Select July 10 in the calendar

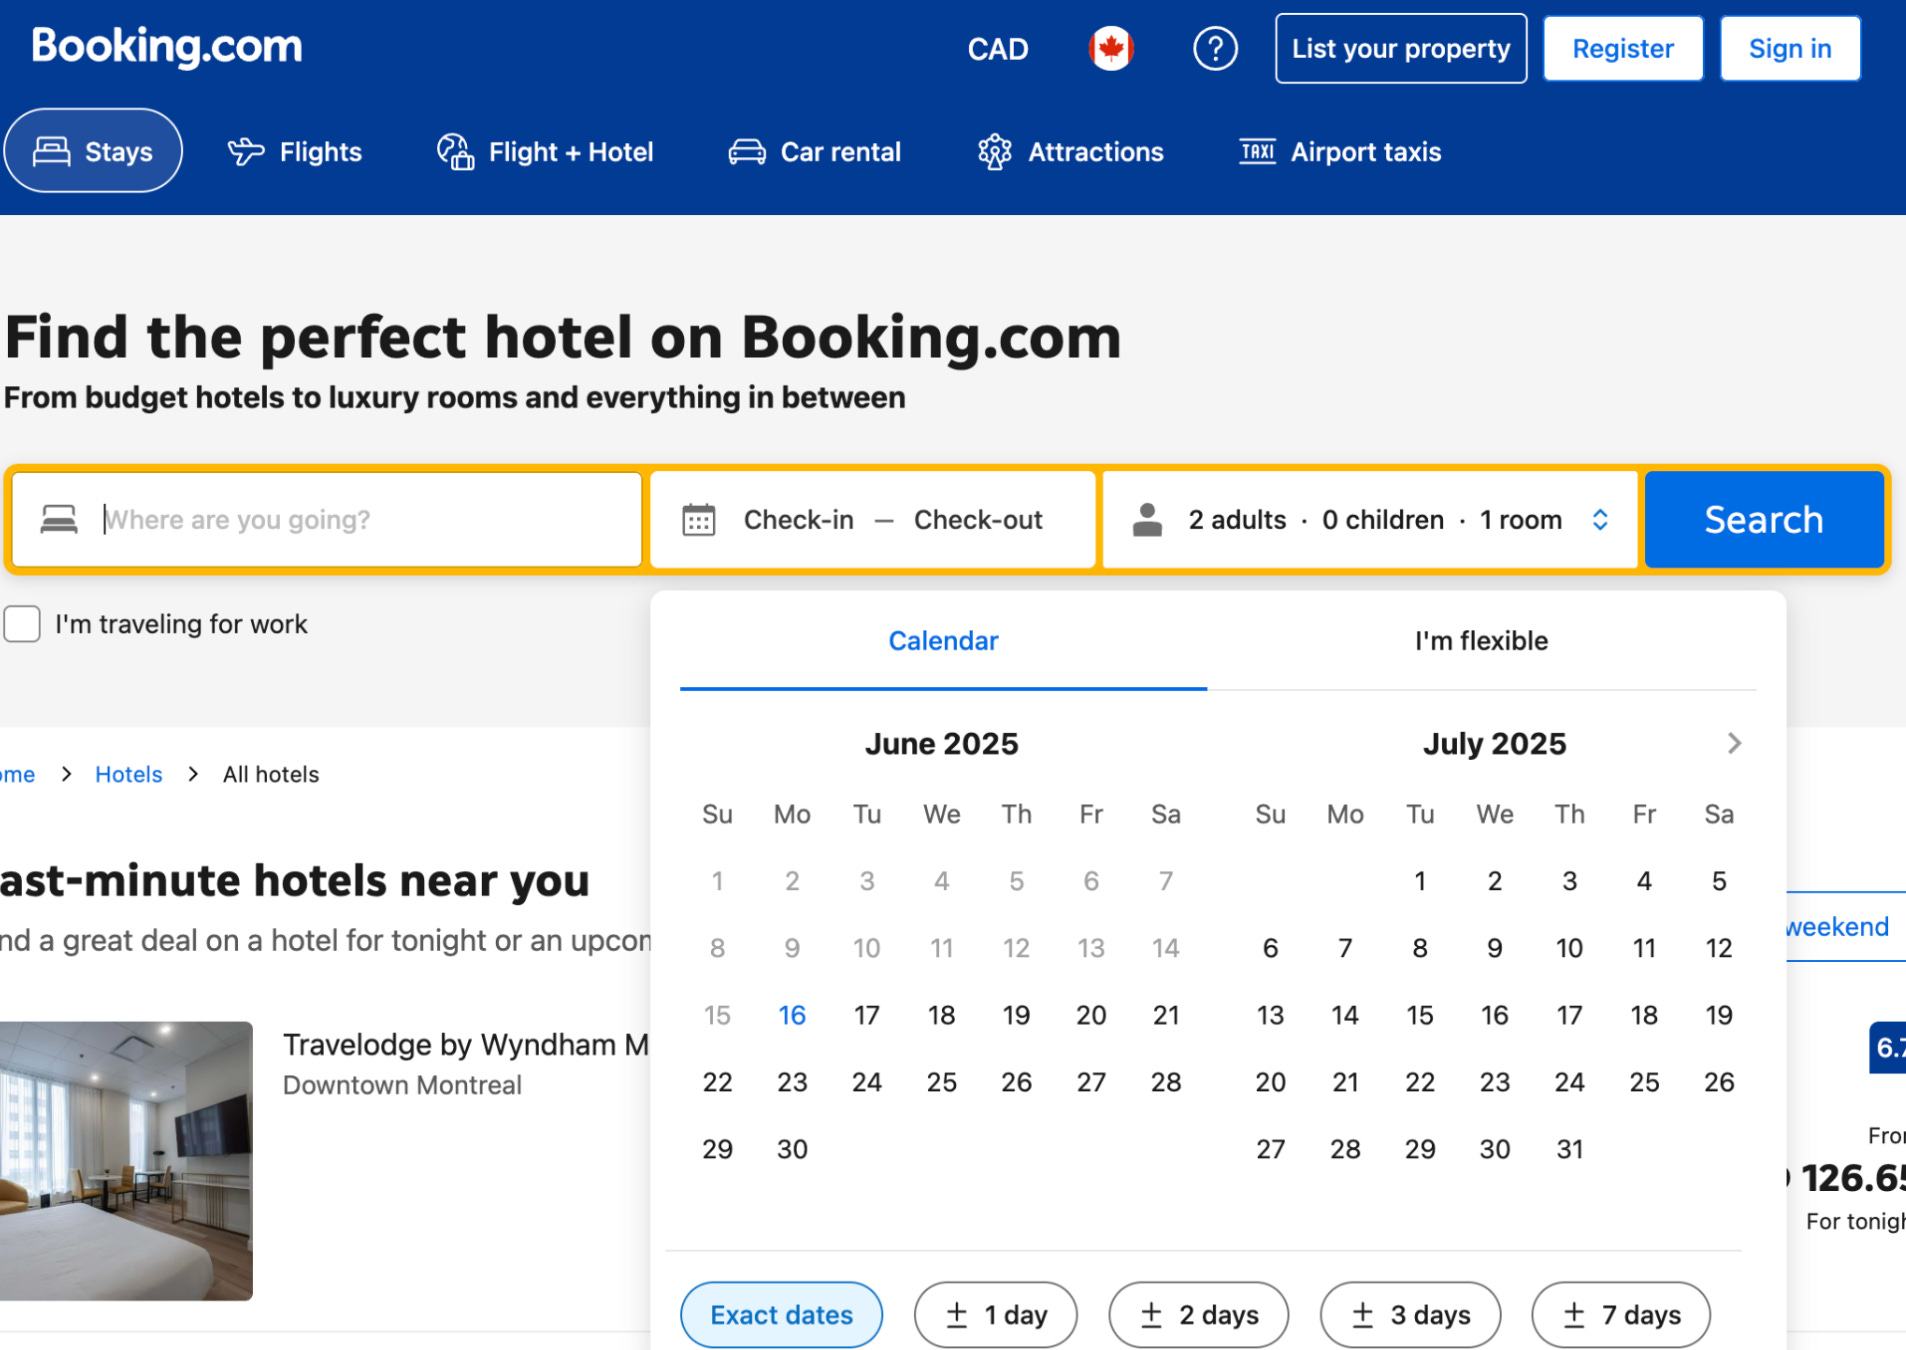(1569, 948)
